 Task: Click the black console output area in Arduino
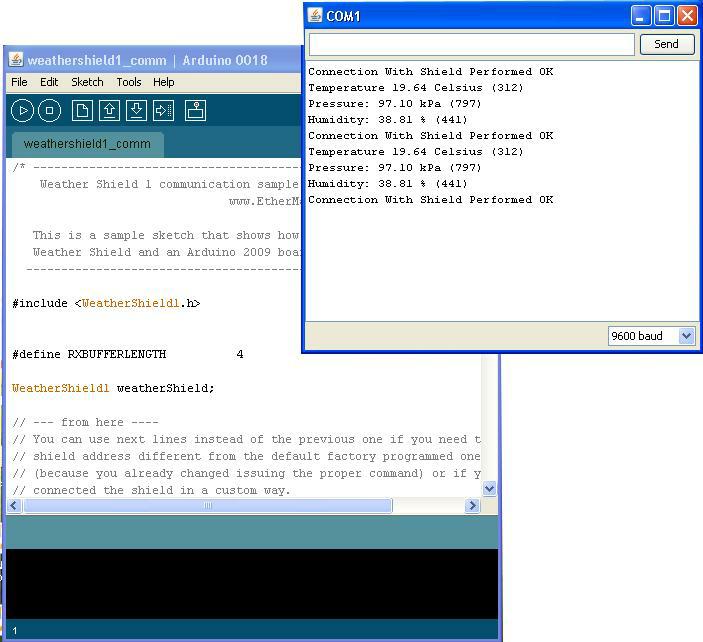pos(252,584)
